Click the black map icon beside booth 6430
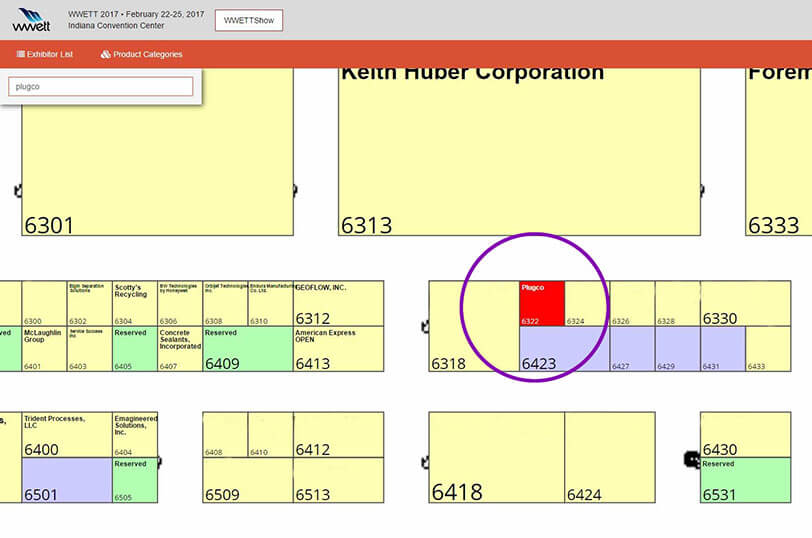The height and width of the screenshot is (538, 812). click(x=692, y=459)
